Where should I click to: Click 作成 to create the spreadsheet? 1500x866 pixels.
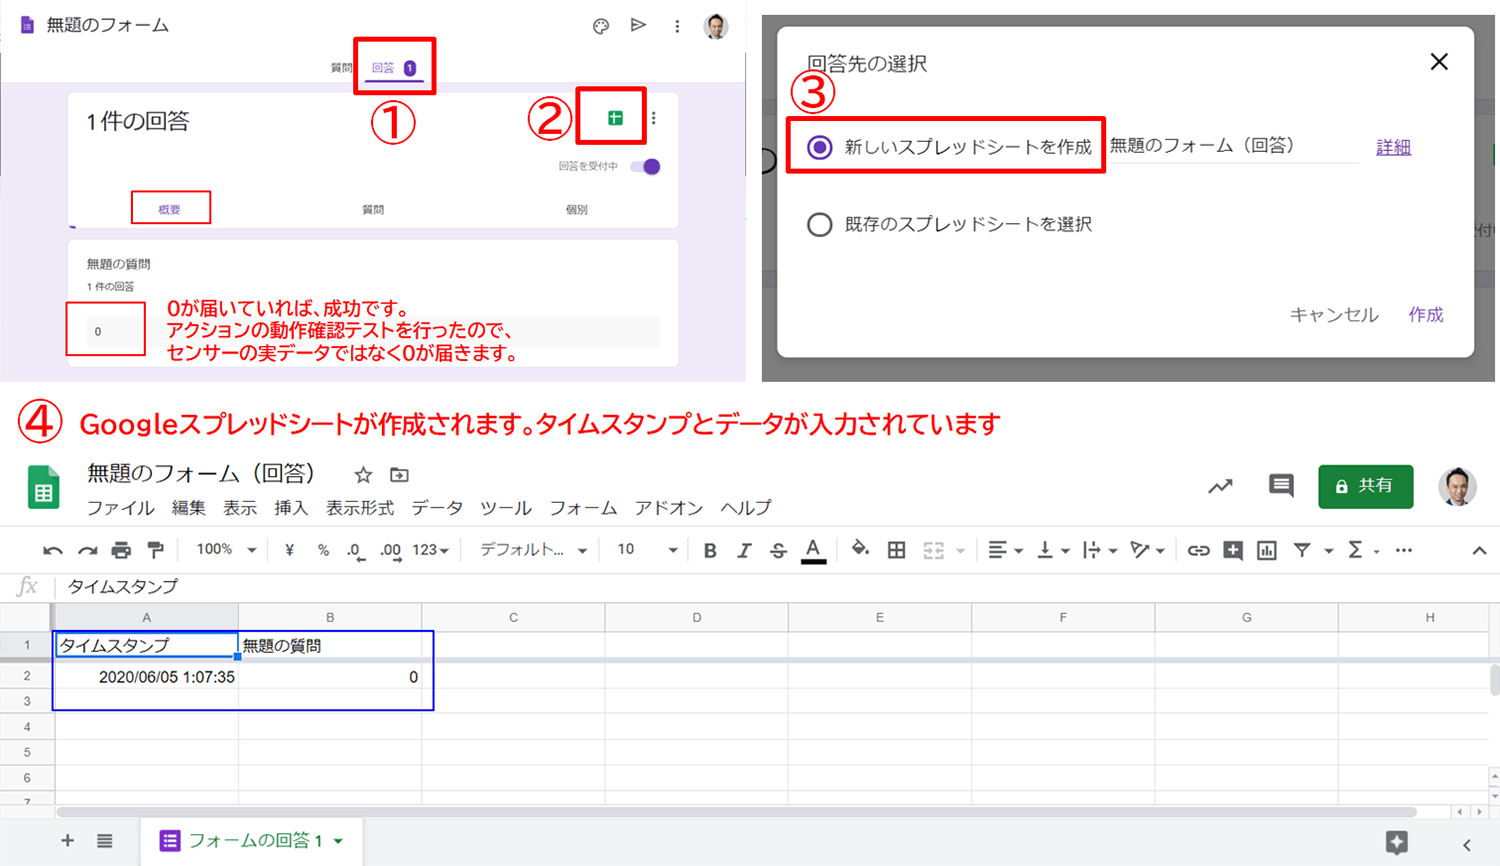(1426, 315)
